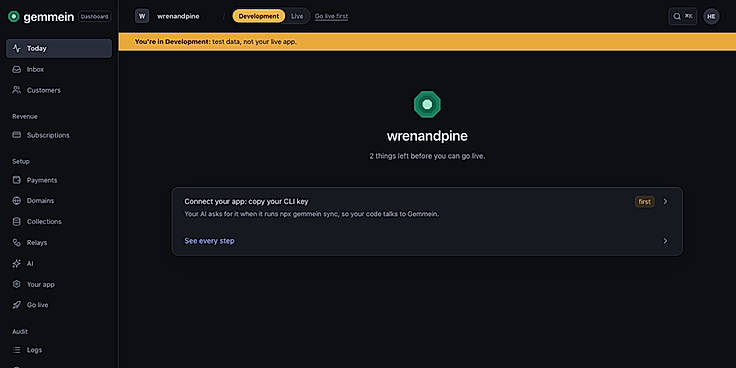Open the Connect your app chevron
Screen dimensions: 736x368
point(665,201)
